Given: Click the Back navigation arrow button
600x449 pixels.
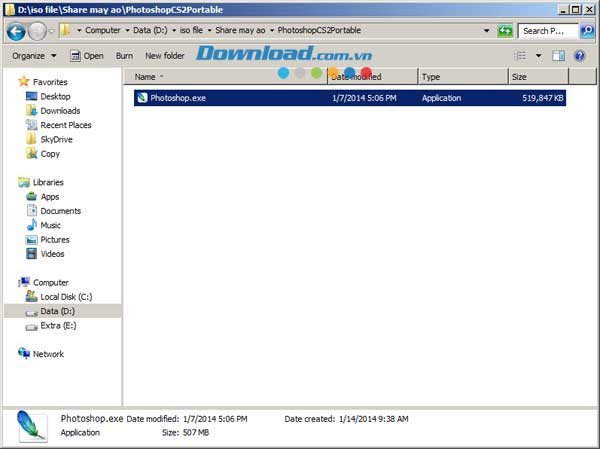Looking at the screenshot, I should click(x=16, y=31).
